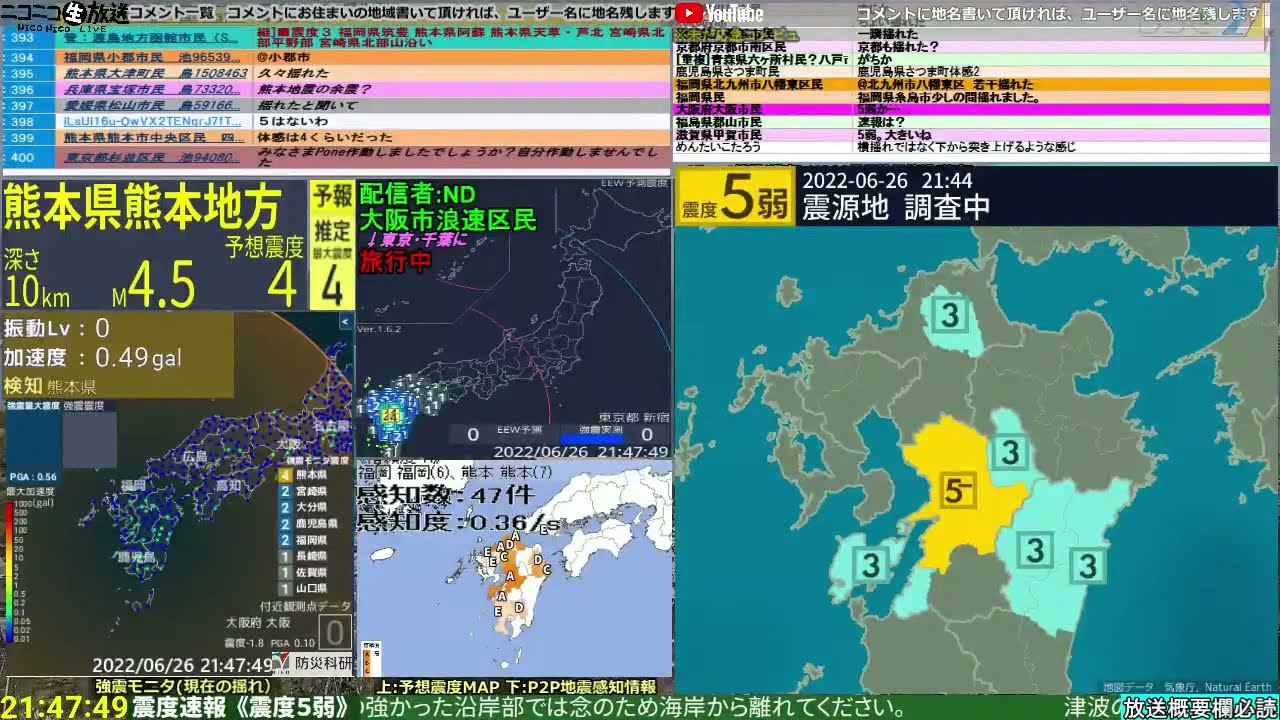Click the YouTube logo
The image size is (1280, 720).
click(x=719, y=13)
